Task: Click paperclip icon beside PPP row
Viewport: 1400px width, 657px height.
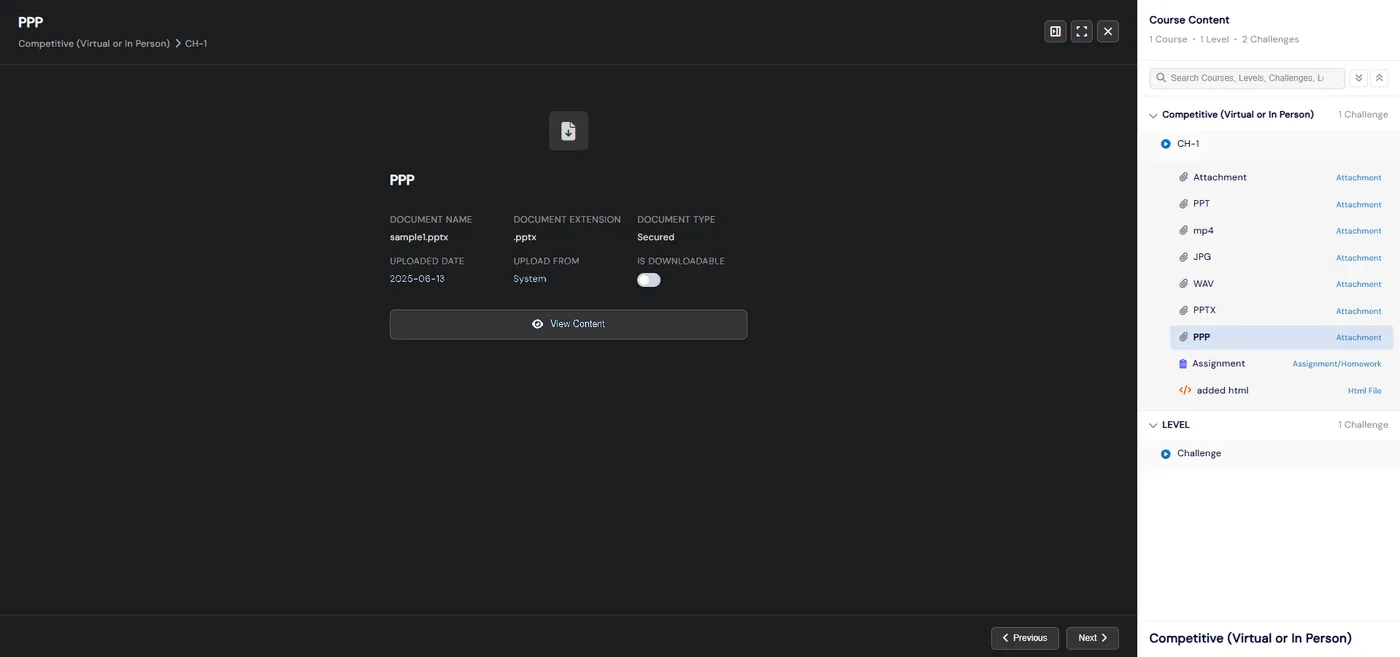Action: point(1183,337)
